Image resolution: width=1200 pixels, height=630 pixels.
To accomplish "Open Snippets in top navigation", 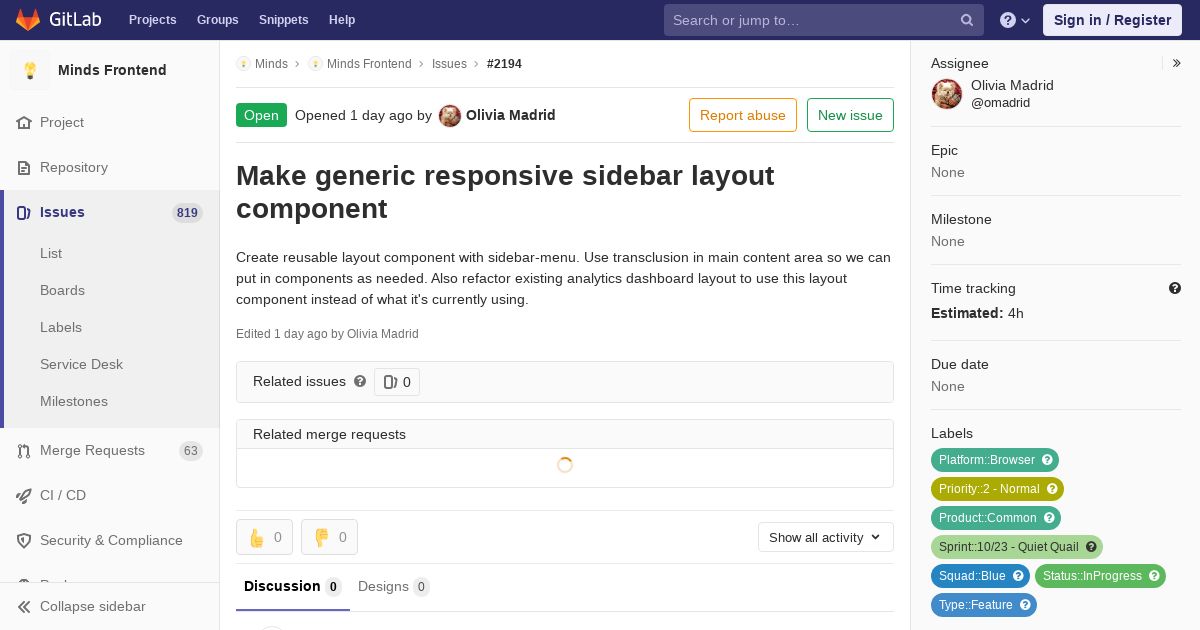I will [x=284, y=20].
